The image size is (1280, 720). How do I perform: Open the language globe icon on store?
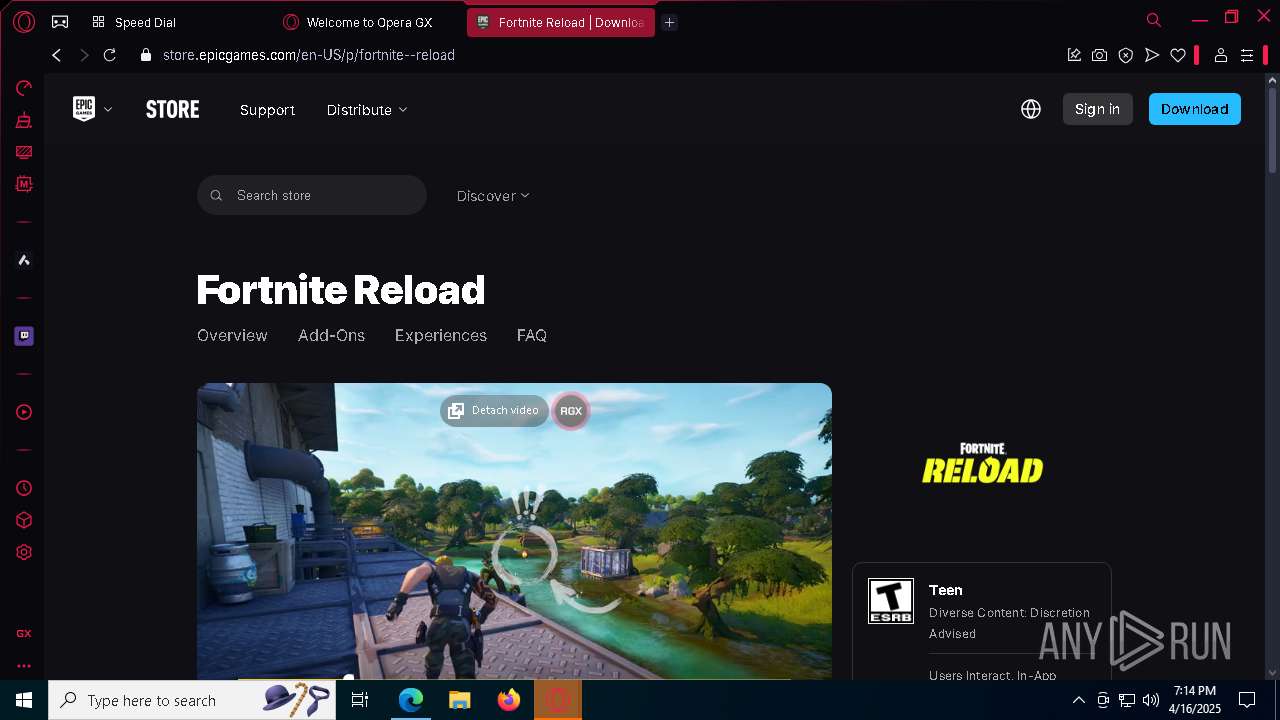1031,109
